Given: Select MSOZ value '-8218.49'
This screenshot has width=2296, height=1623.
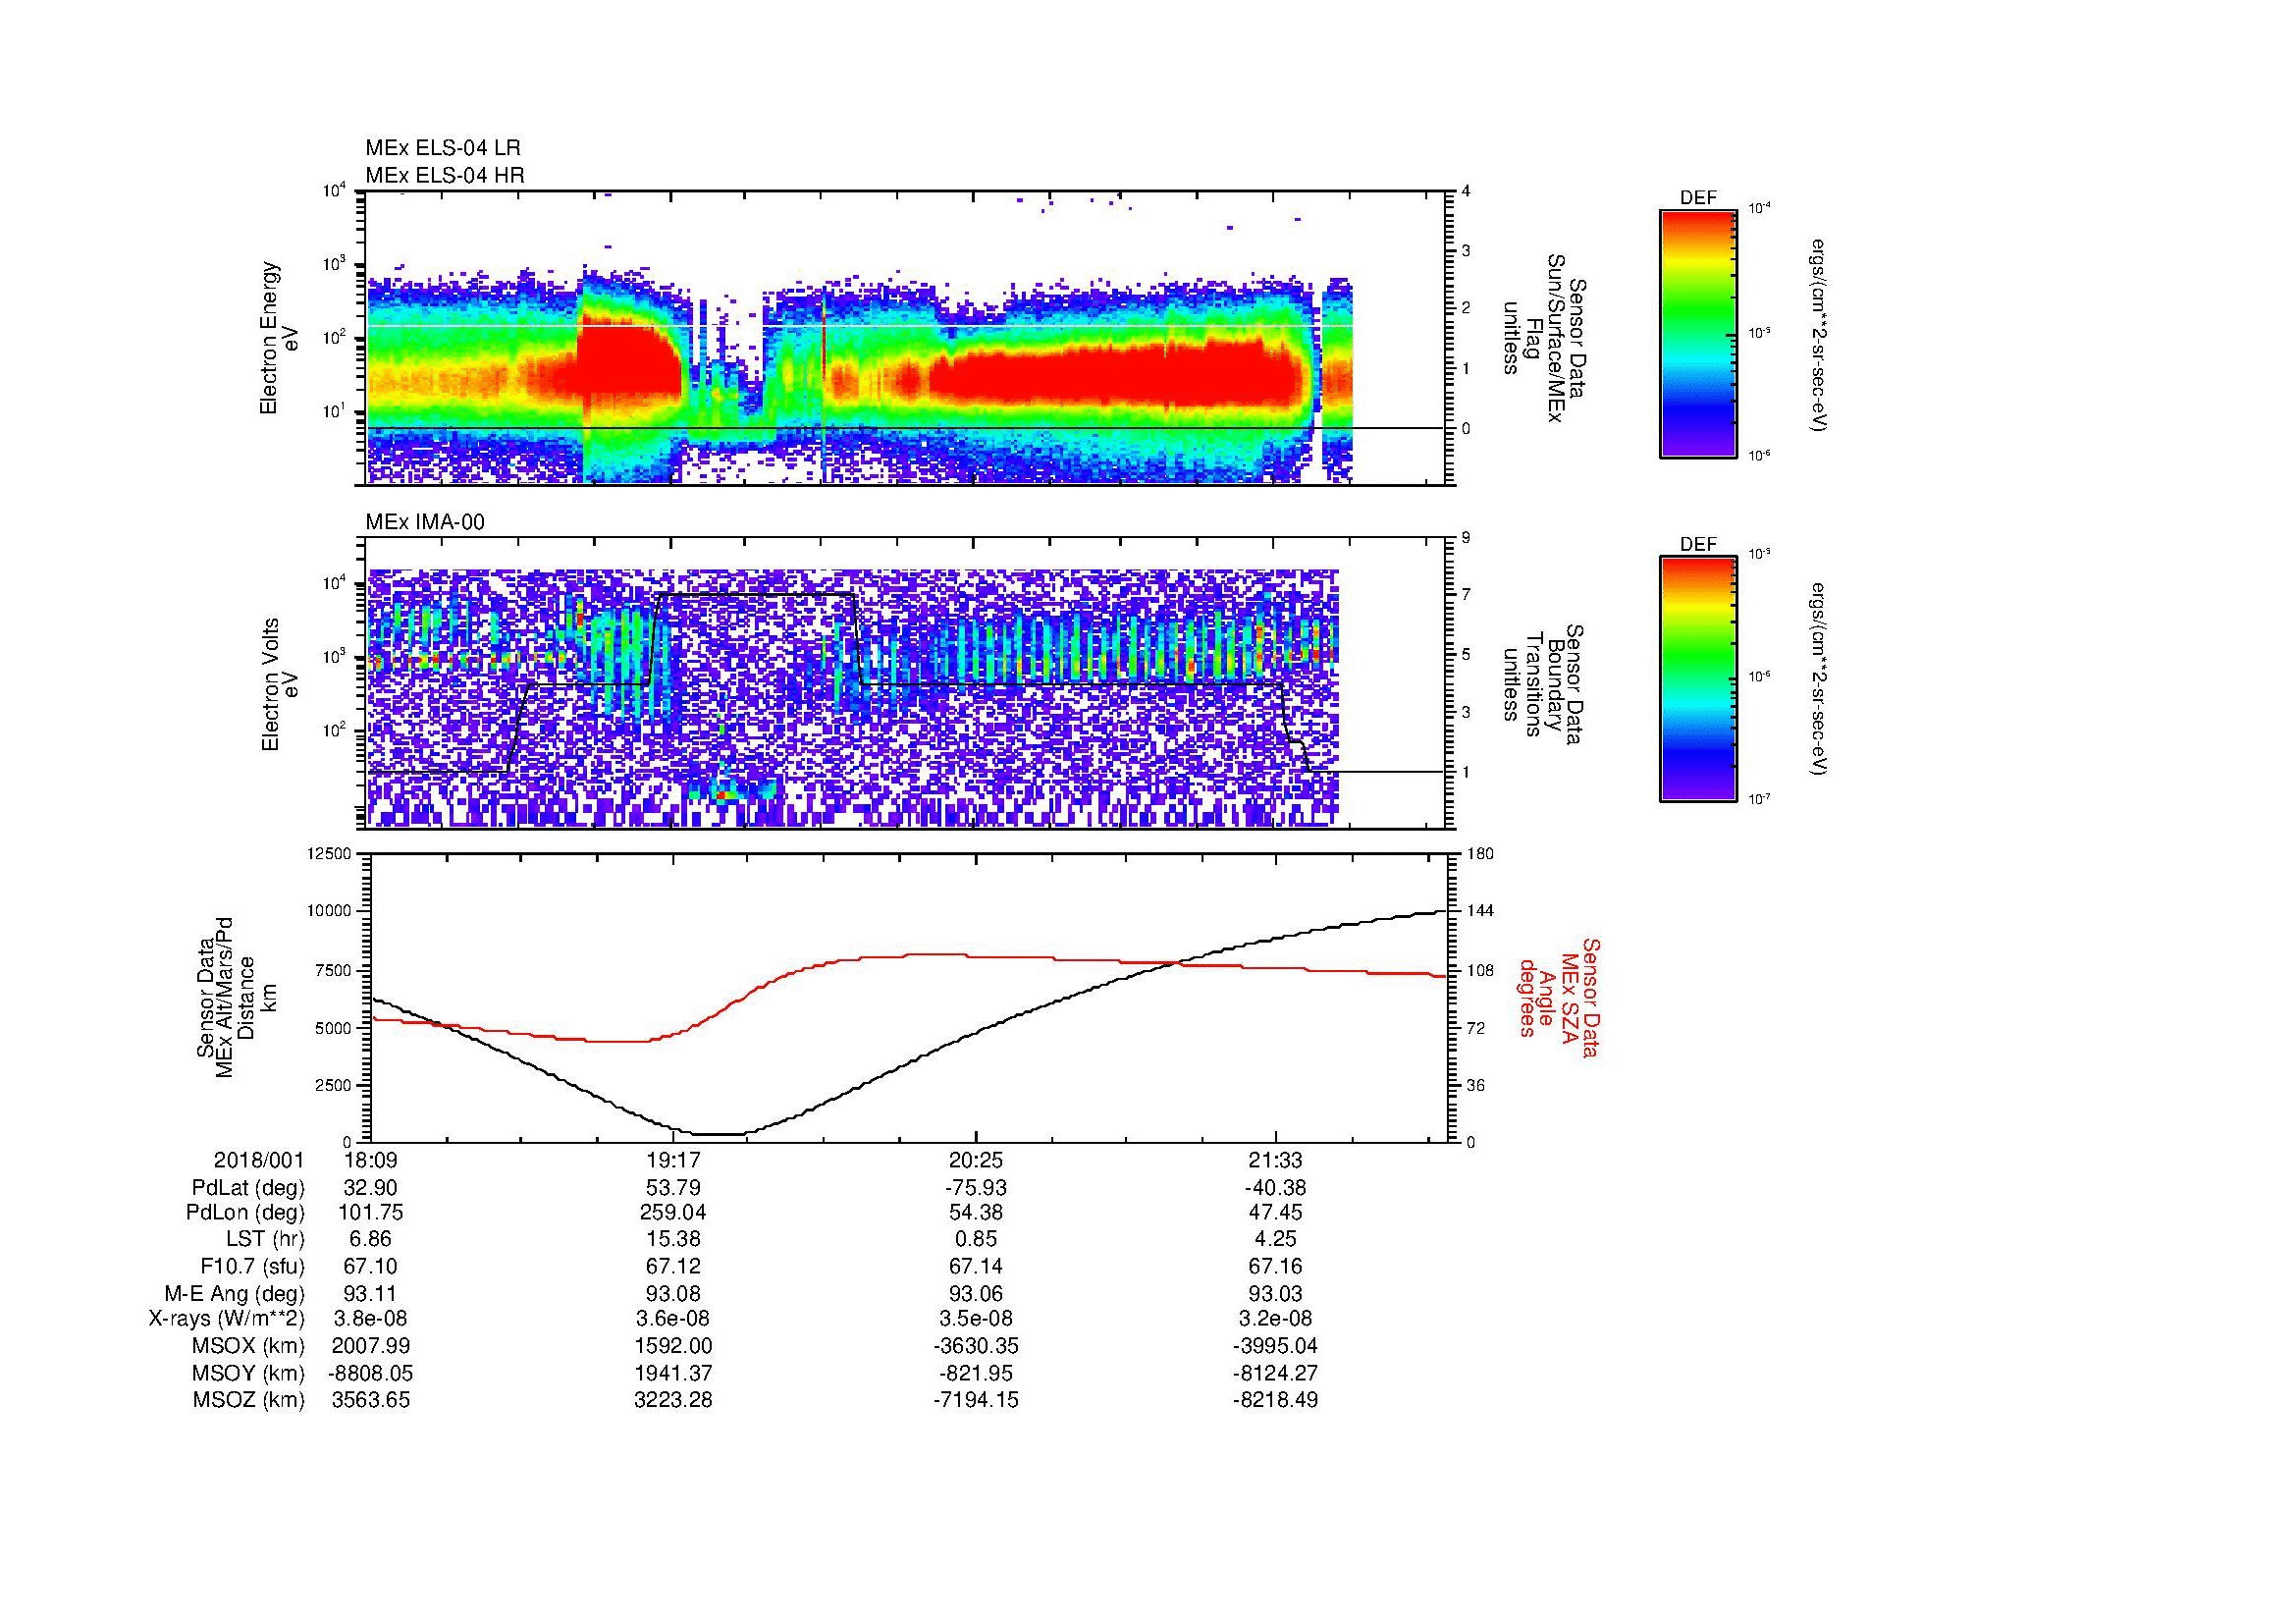Looking at the screenshot, I should coord(1276,1400).
